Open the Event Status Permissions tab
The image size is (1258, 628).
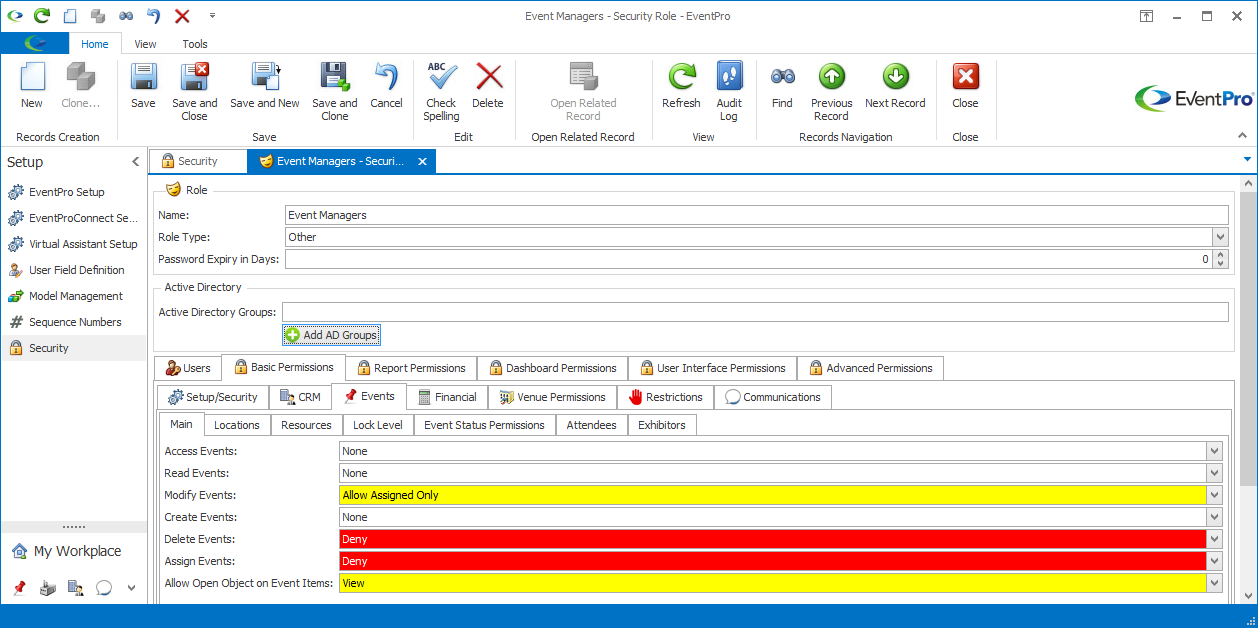point(484,425)
